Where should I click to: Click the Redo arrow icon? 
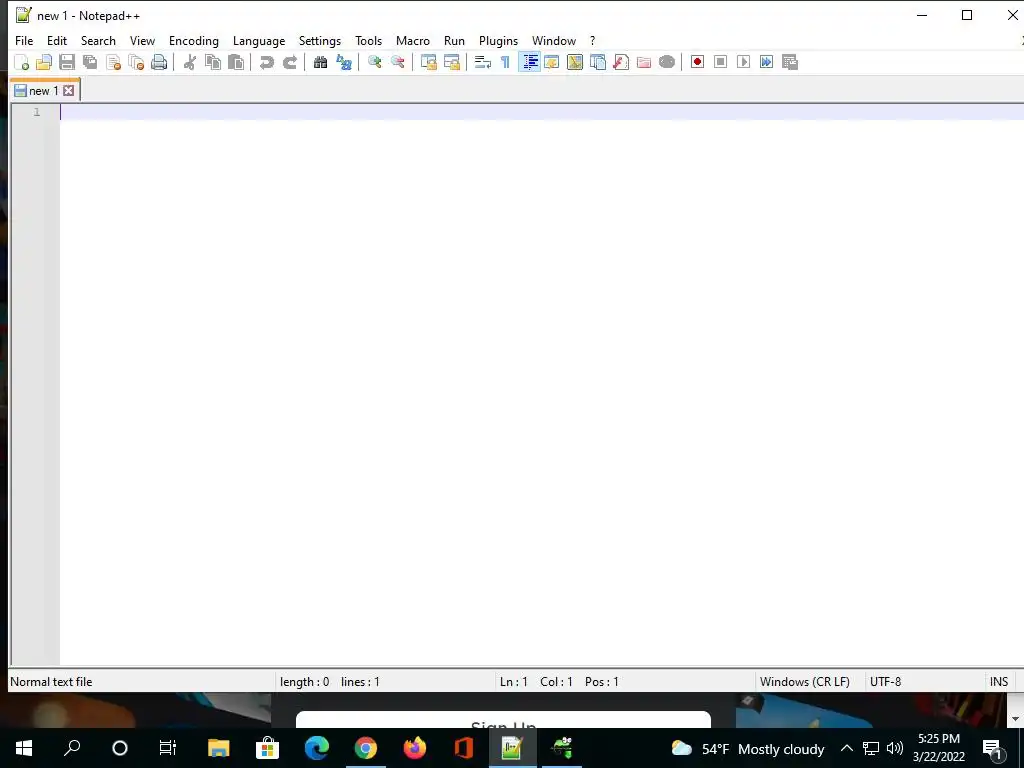coord(290,62)
